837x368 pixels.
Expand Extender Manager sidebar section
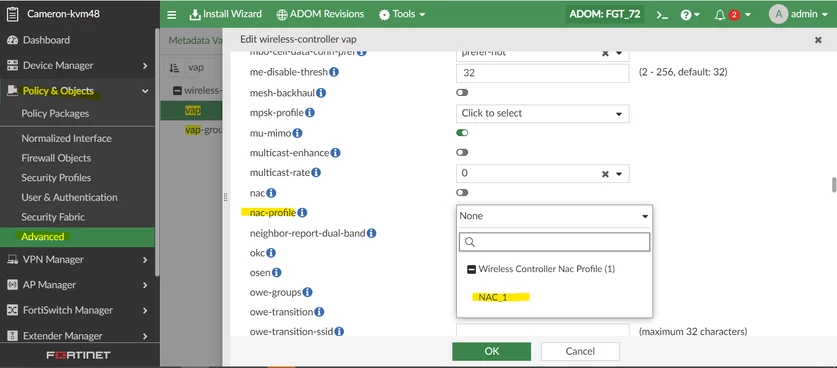[x=145, y=336]
